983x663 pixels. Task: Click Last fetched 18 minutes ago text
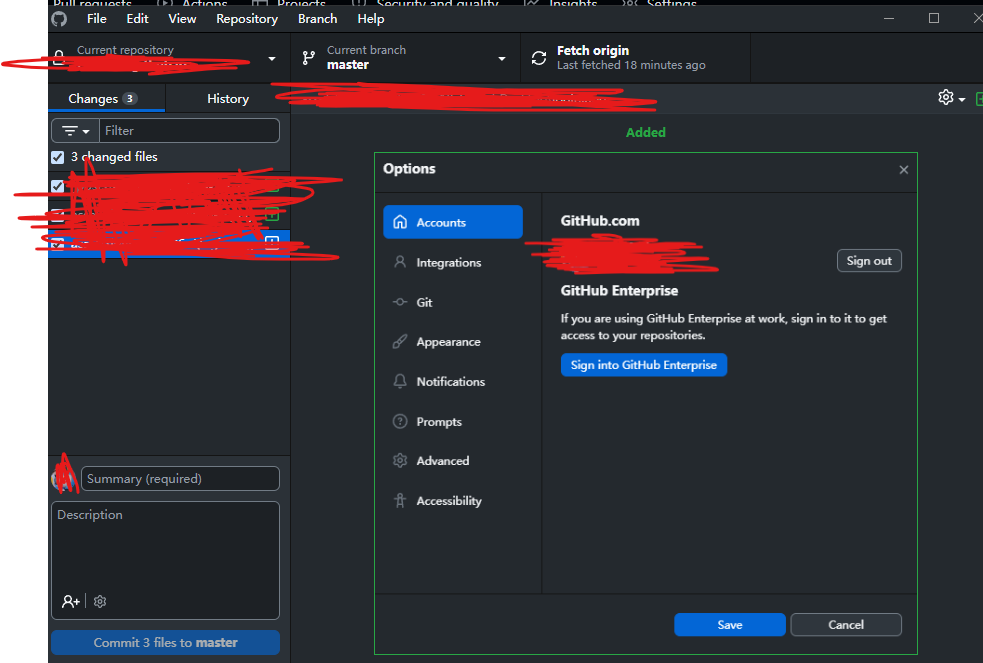[x=631, y=65]
